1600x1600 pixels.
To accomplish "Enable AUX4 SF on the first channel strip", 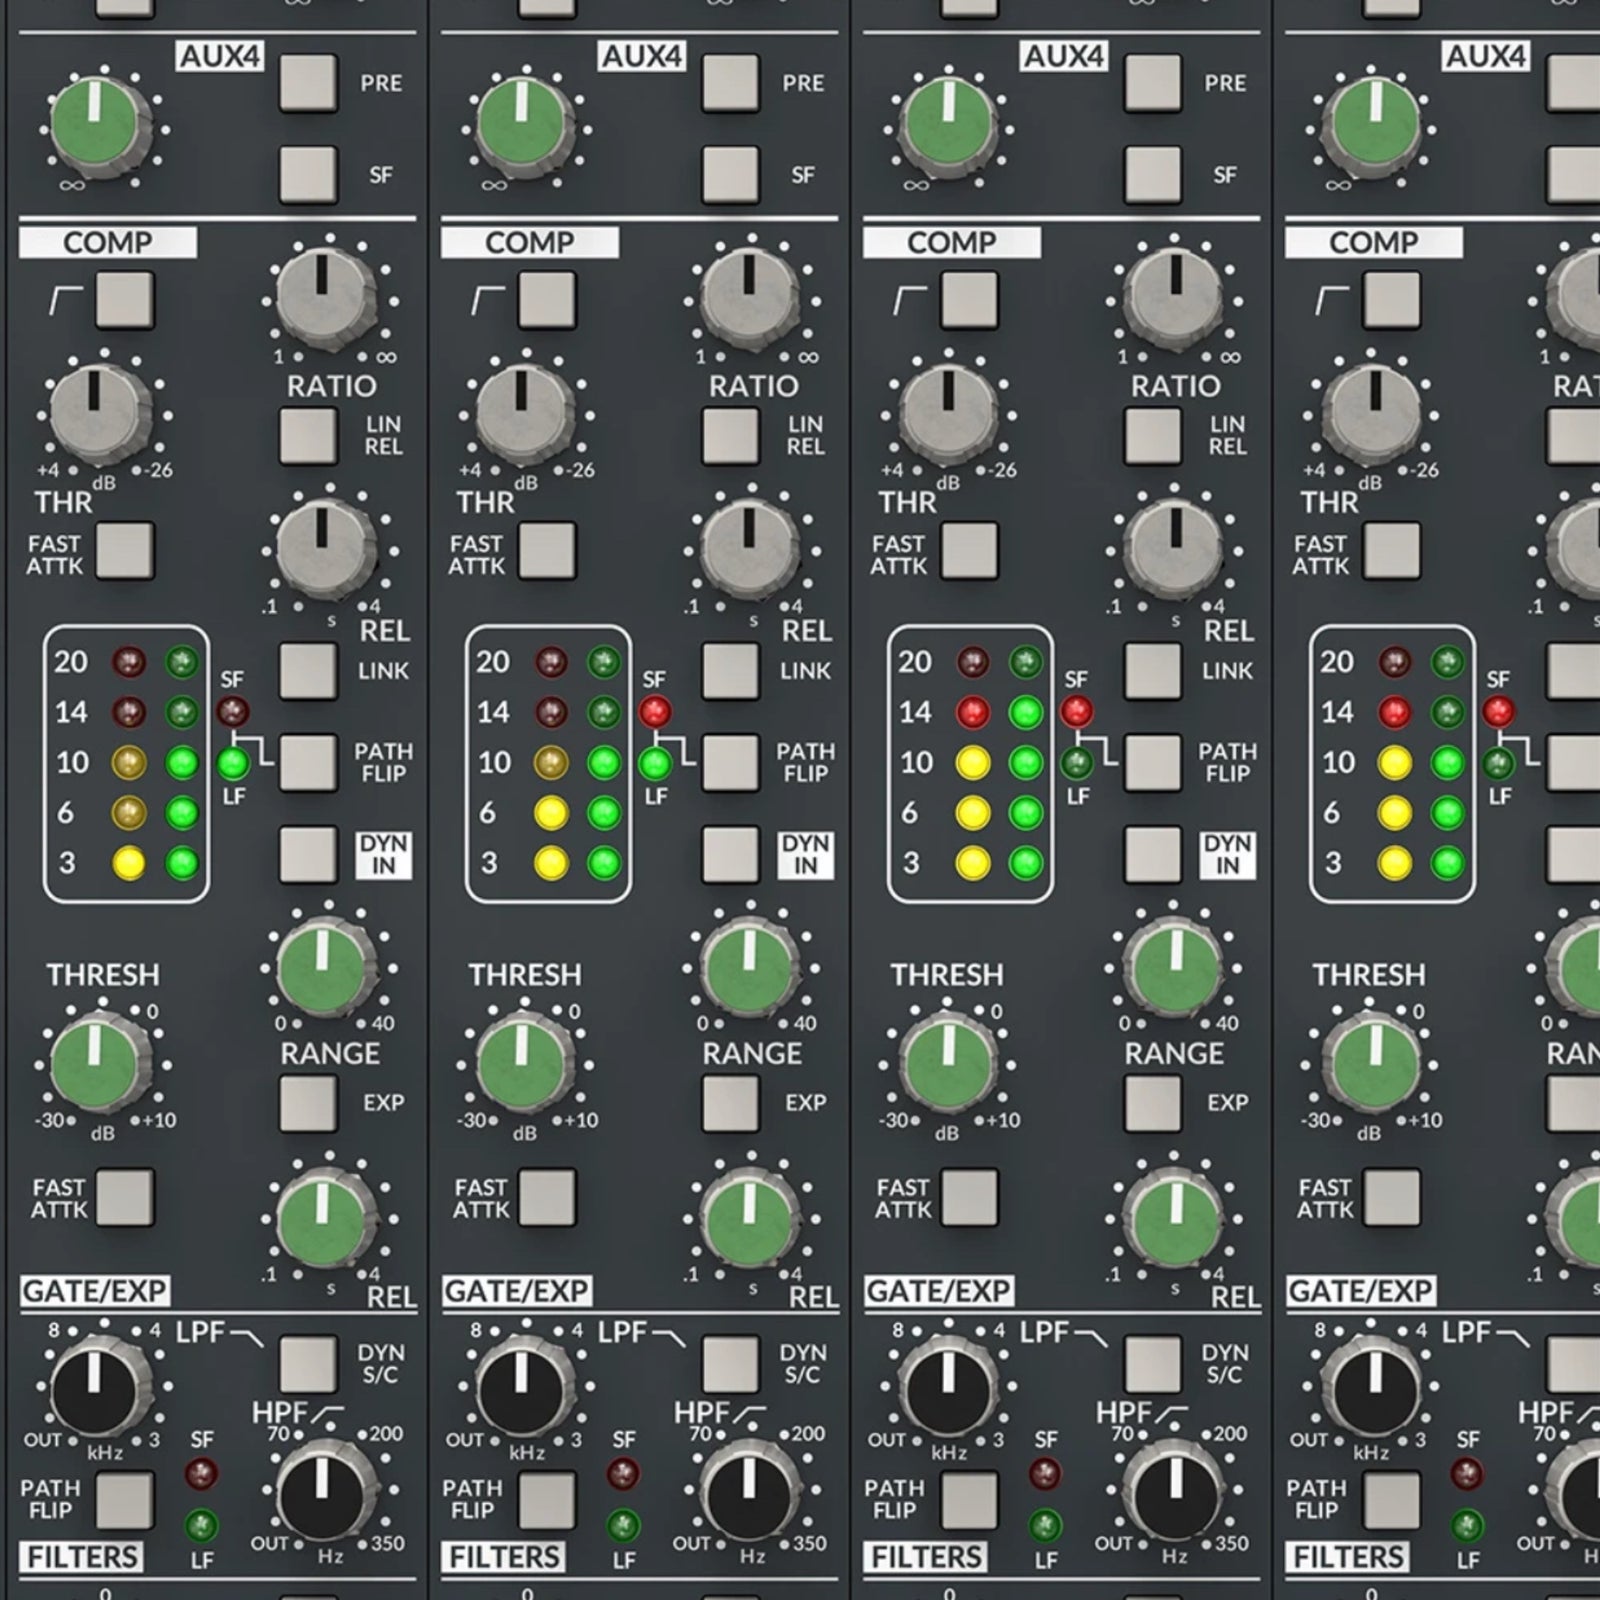I will 308,174.
